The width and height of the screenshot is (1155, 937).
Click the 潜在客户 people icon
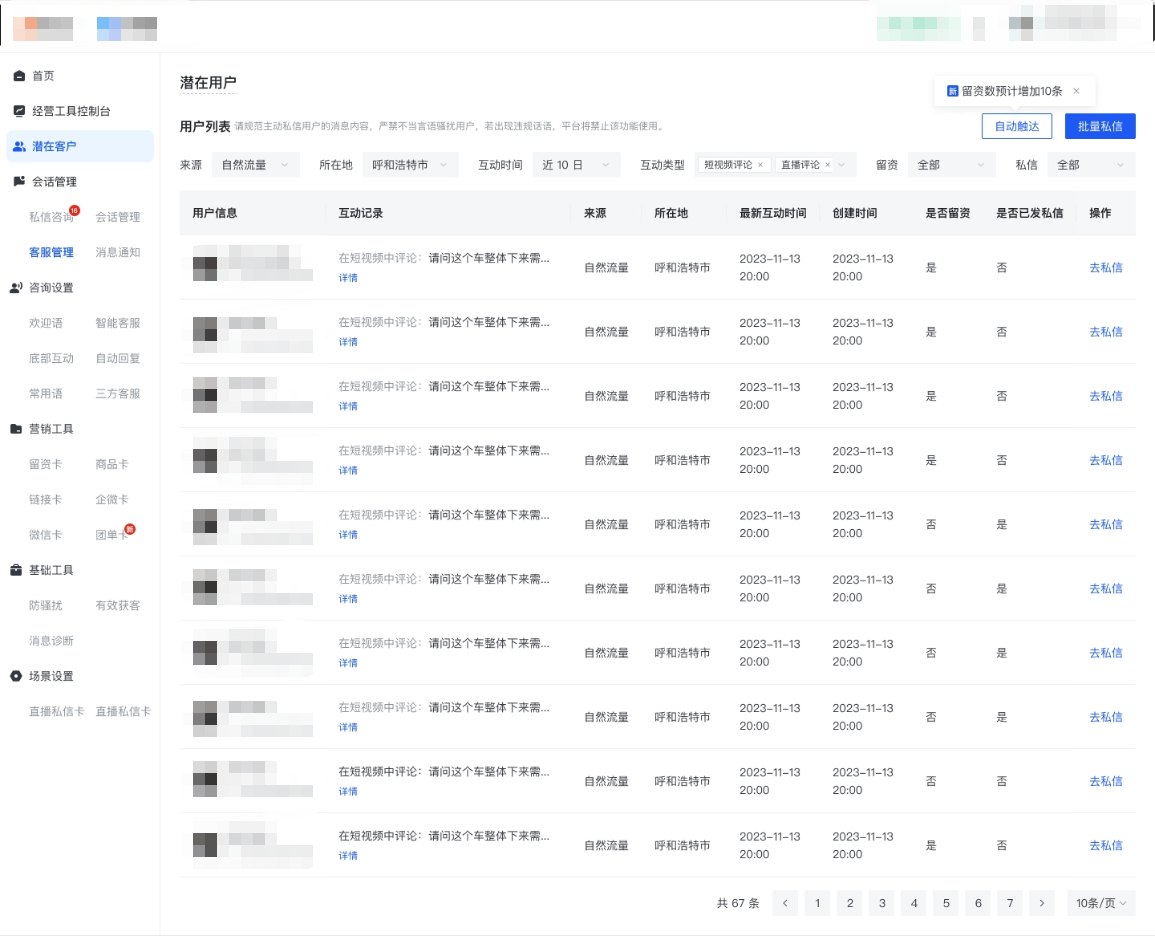coord(17,147)
